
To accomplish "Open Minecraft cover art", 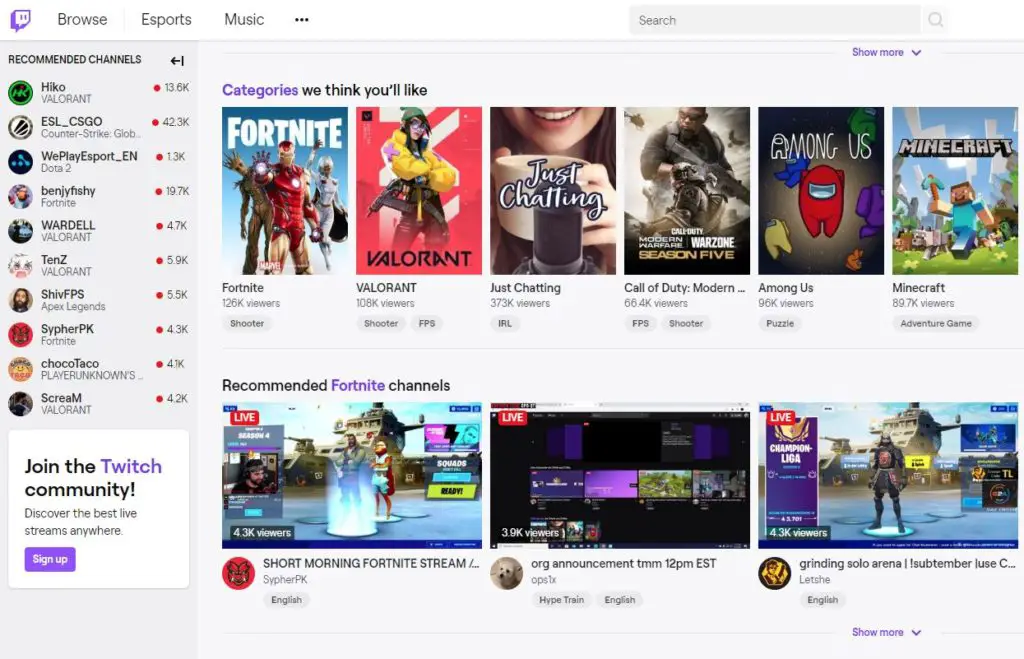I will (955, 191).
